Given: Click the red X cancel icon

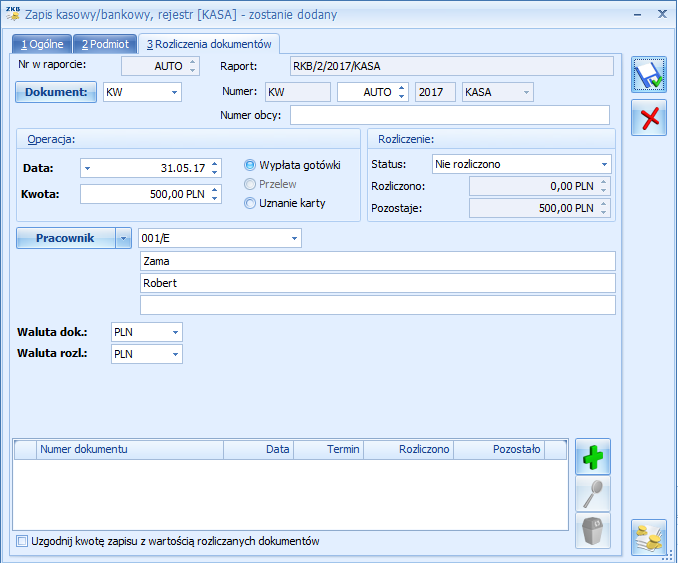Looking at the screenshot, I should (648, 118).
